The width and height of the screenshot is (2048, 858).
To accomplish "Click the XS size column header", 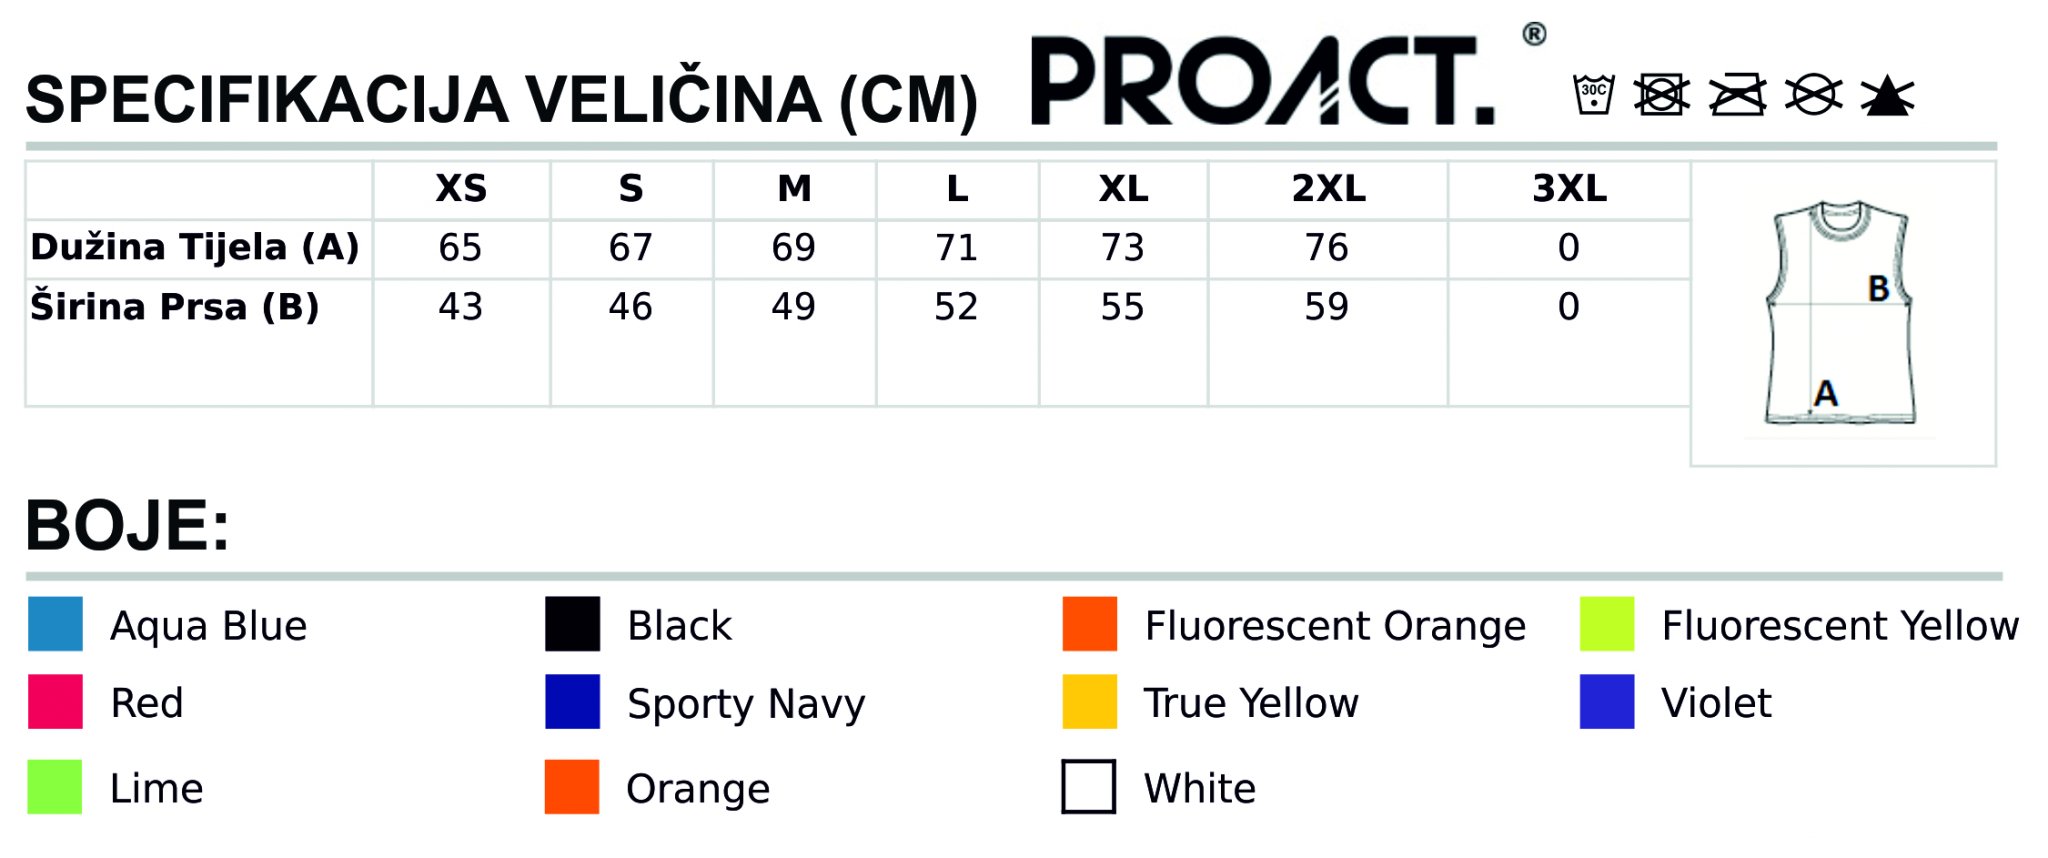I will pos(461,189).
